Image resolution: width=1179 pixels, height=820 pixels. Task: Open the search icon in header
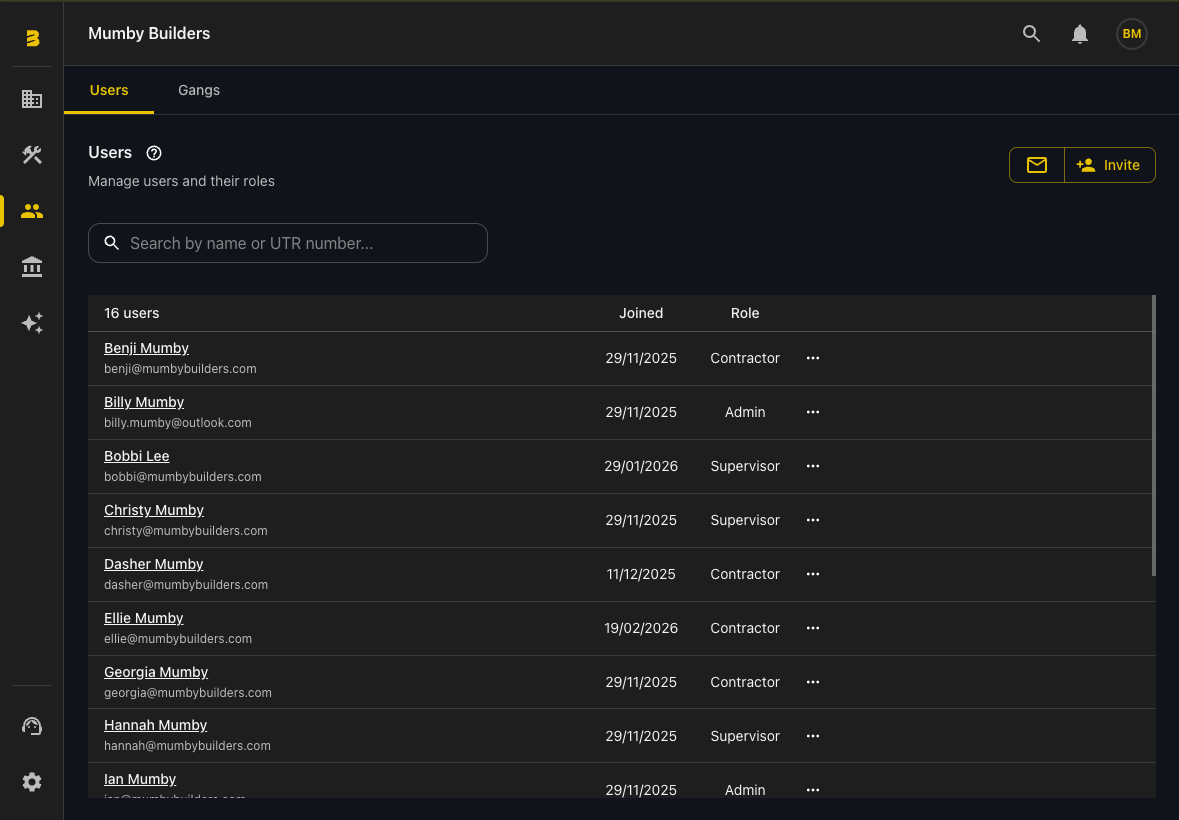click(1032, 34)
